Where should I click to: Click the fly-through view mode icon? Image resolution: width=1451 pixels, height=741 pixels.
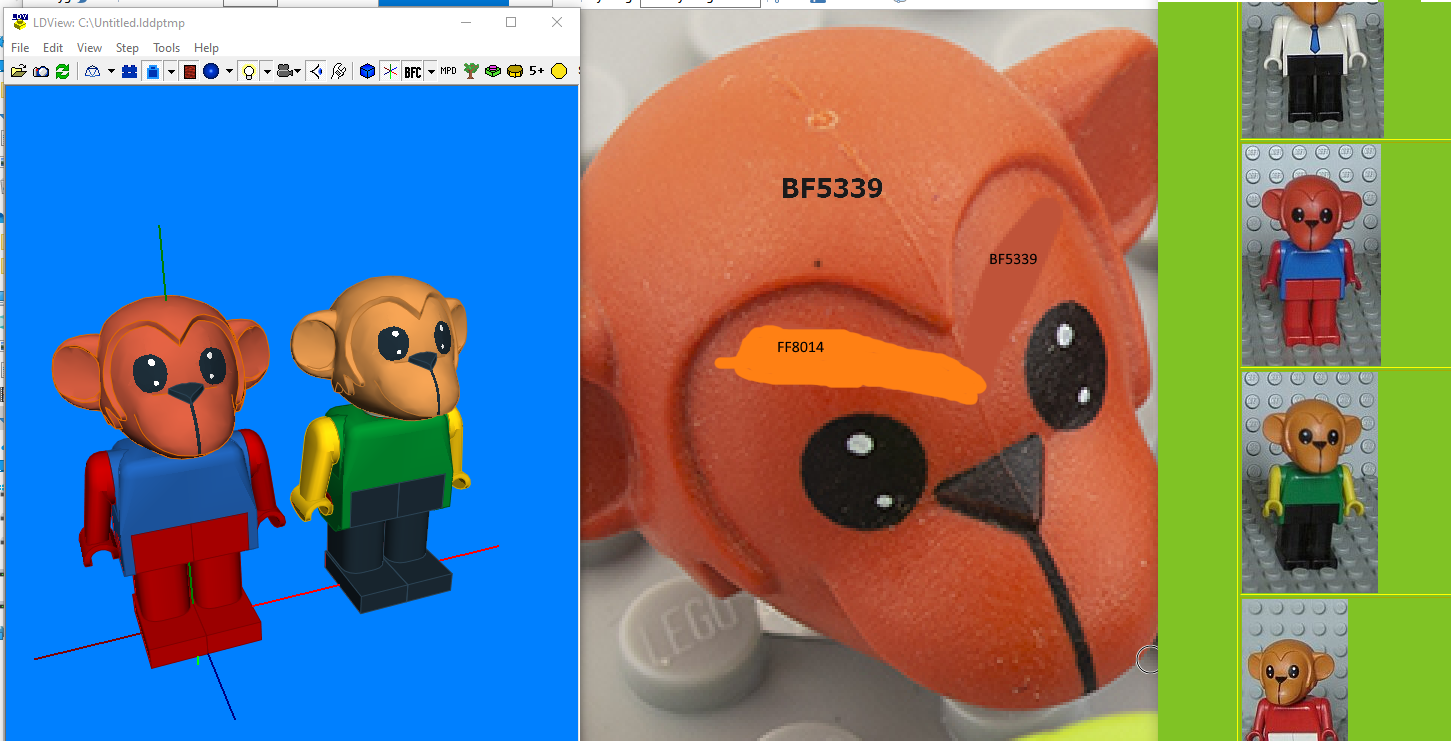[316, 71]
